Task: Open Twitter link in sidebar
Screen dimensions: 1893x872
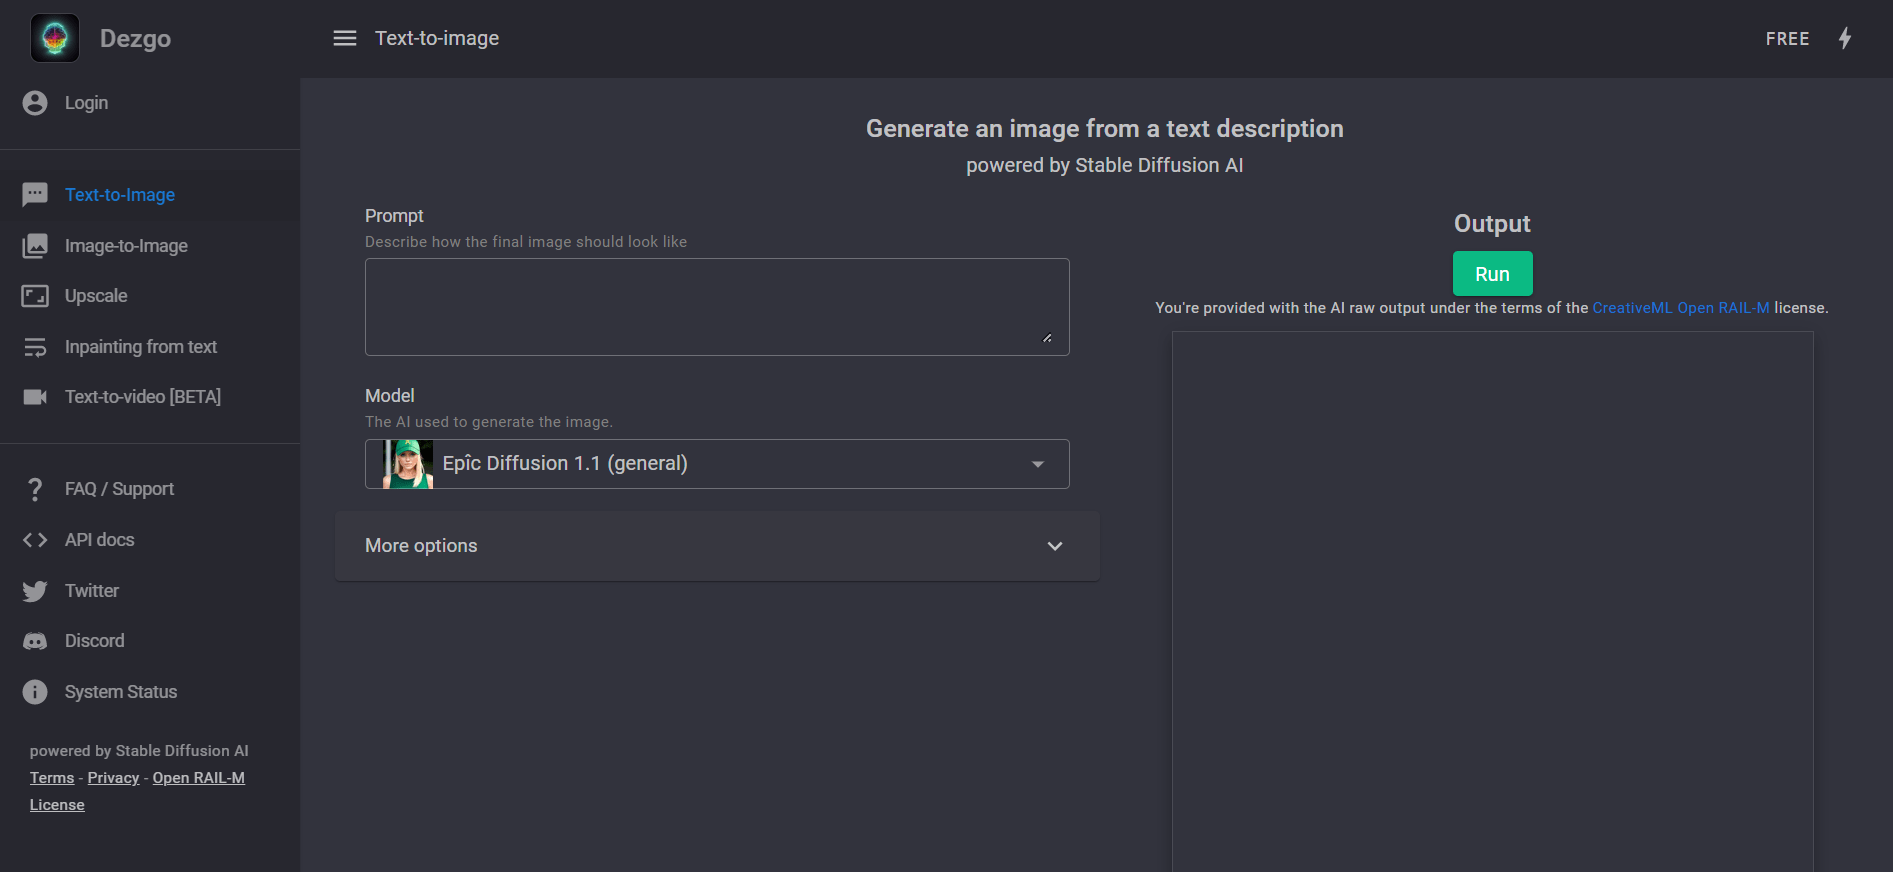Action: point(150,591)
